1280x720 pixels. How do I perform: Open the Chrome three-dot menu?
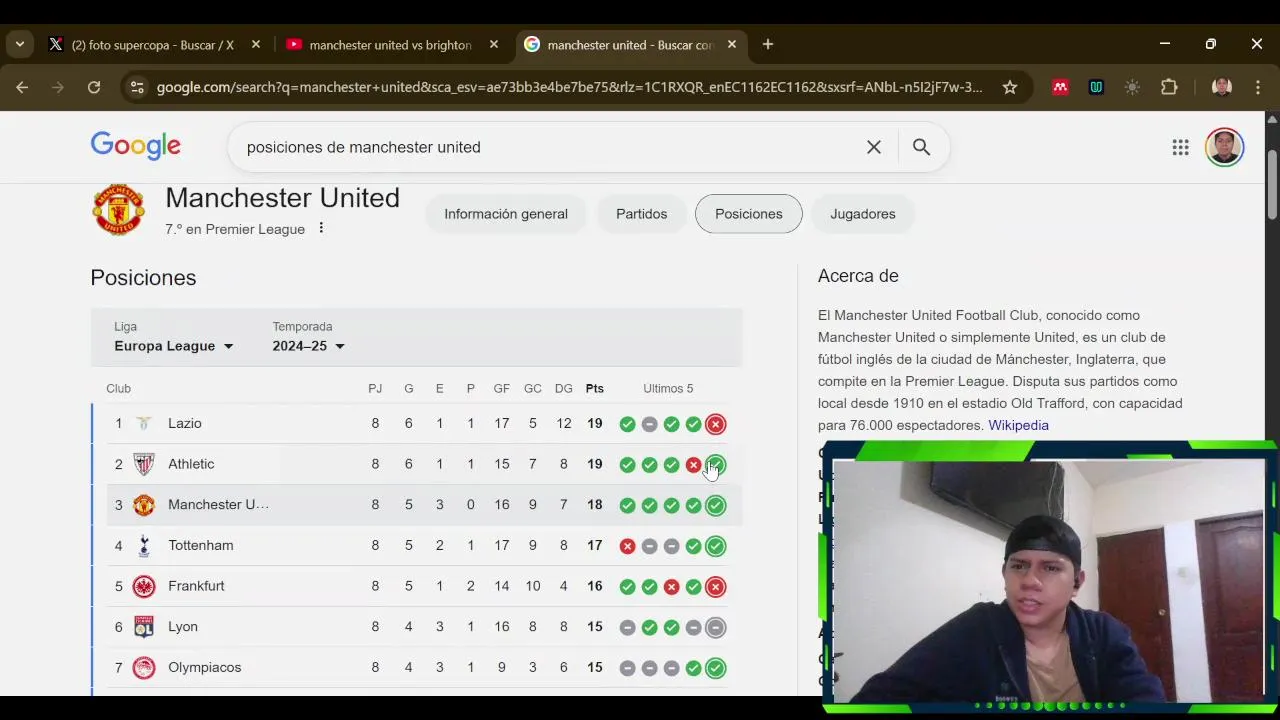(1258, 87)
